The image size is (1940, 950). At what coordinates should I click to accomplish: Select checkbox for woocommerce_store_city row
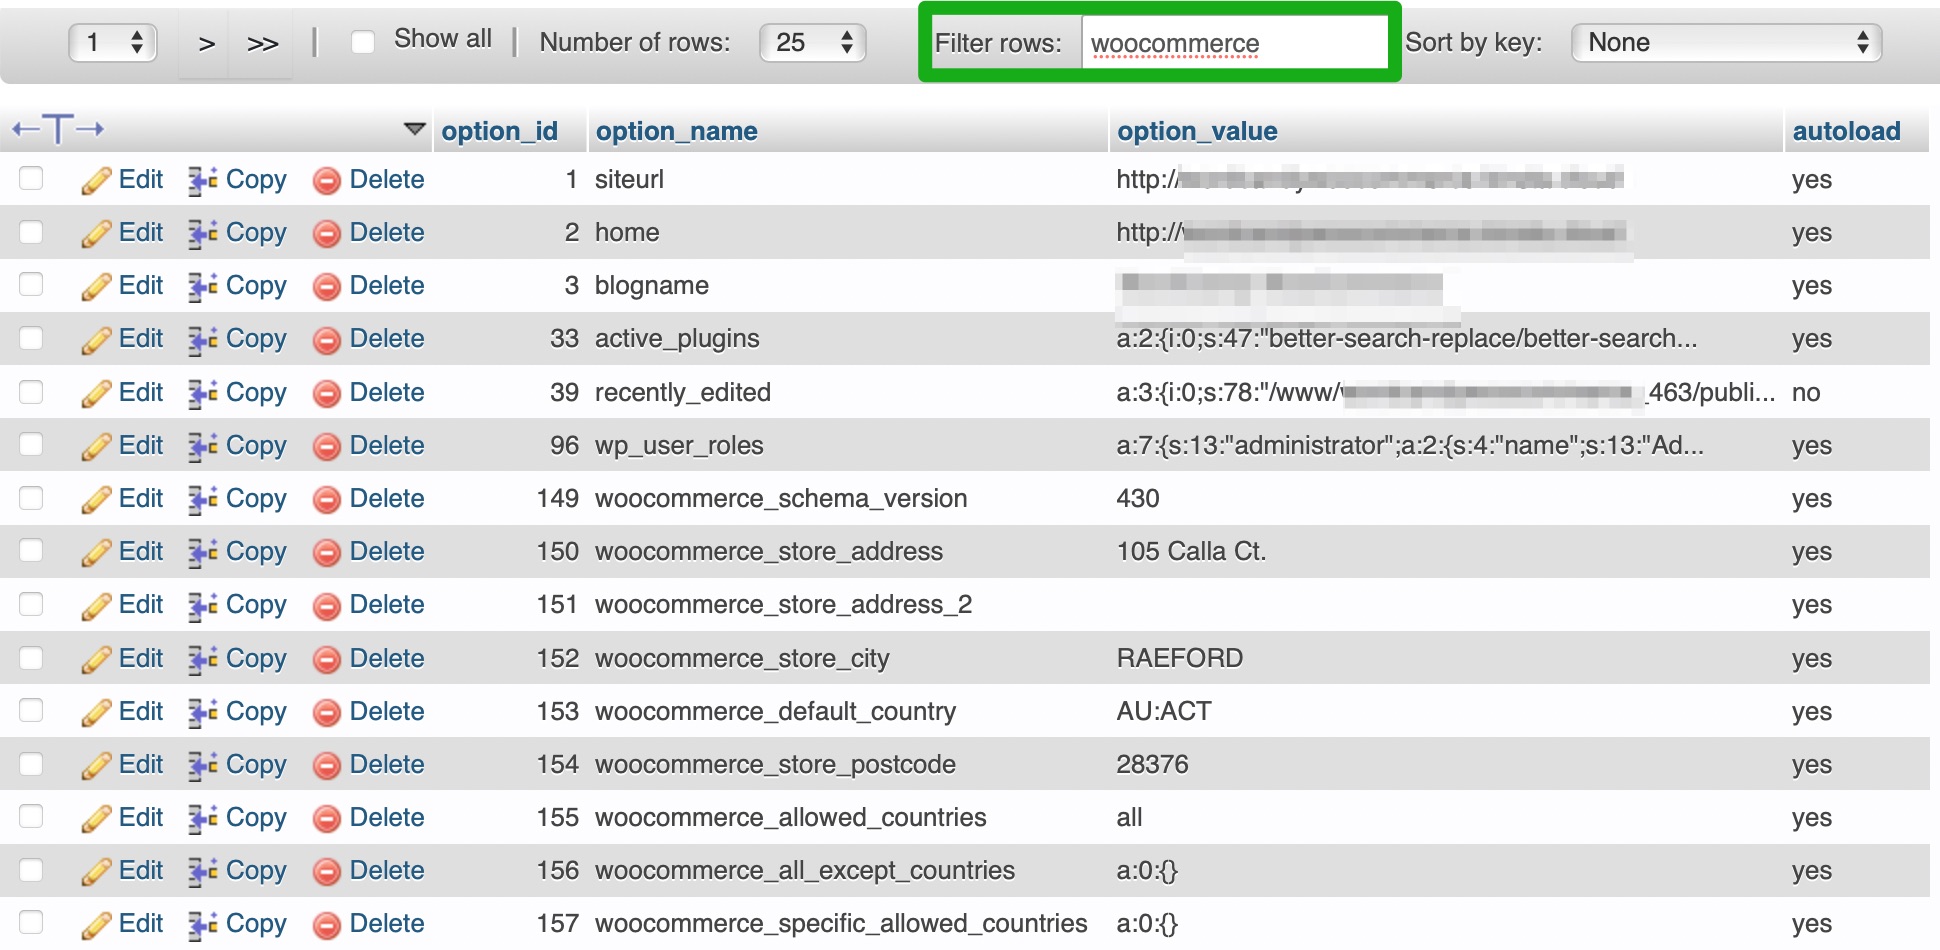click(x=31, y=657)
